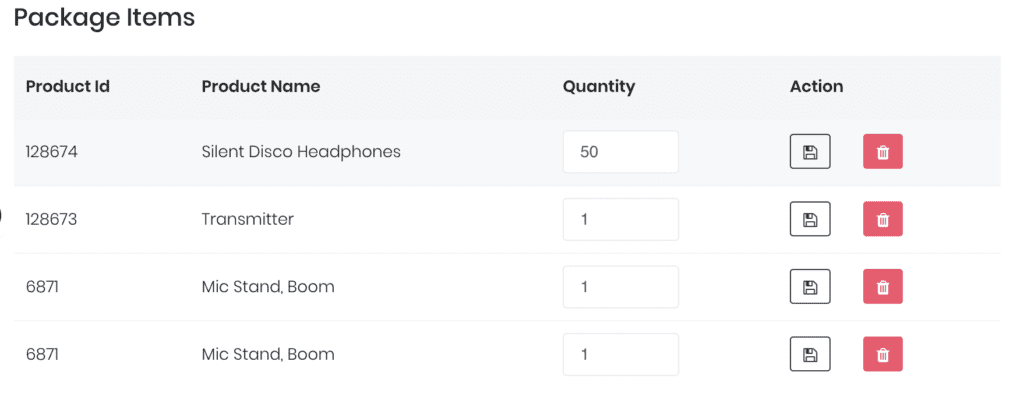Save the first Mic Stand, Boom row
Viewport: 1024px width, 397px height.
pos(810,287)
